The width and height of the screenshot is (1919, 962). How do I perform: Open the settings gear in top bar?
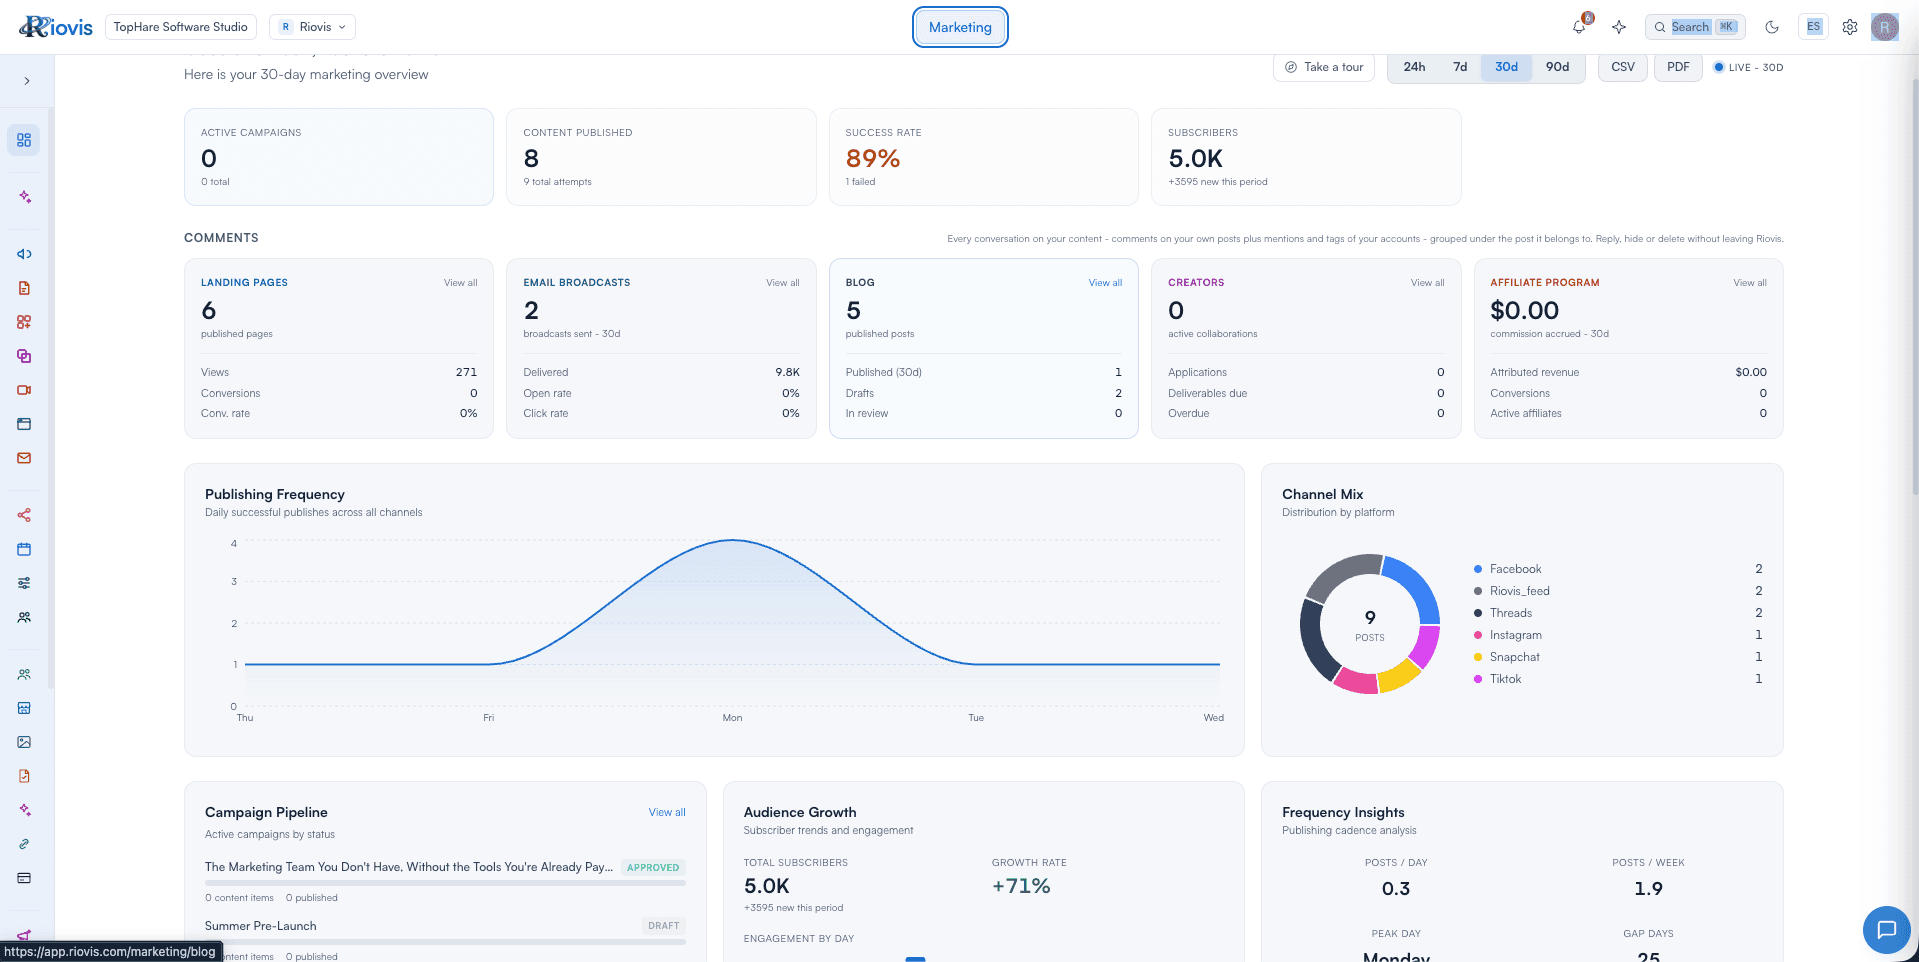1850,27
